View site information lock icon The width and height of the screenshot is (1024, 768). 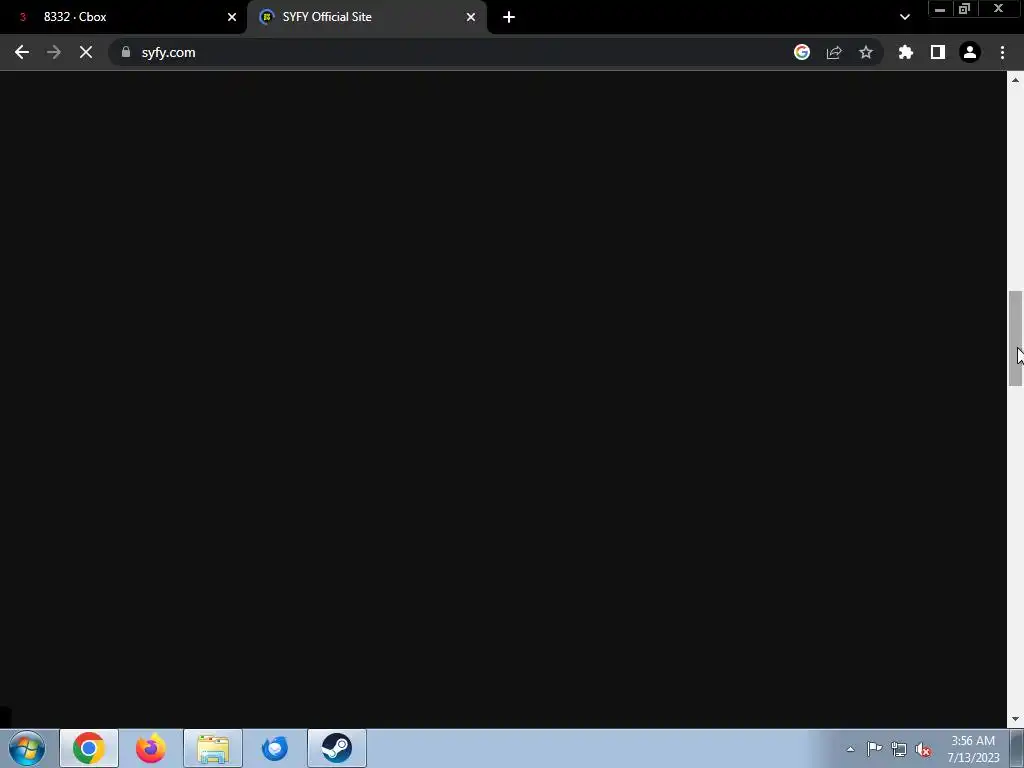pos(126,52)
